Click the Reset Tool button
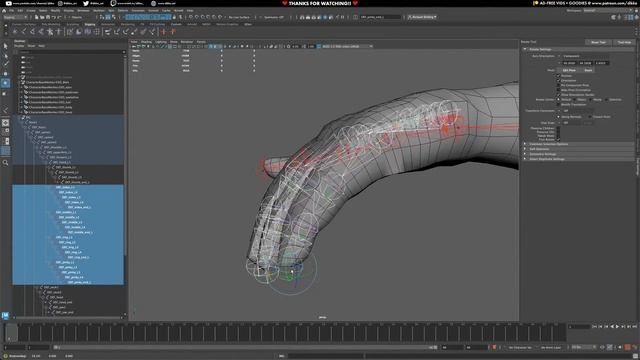640x360 pixels. (598, 42)
